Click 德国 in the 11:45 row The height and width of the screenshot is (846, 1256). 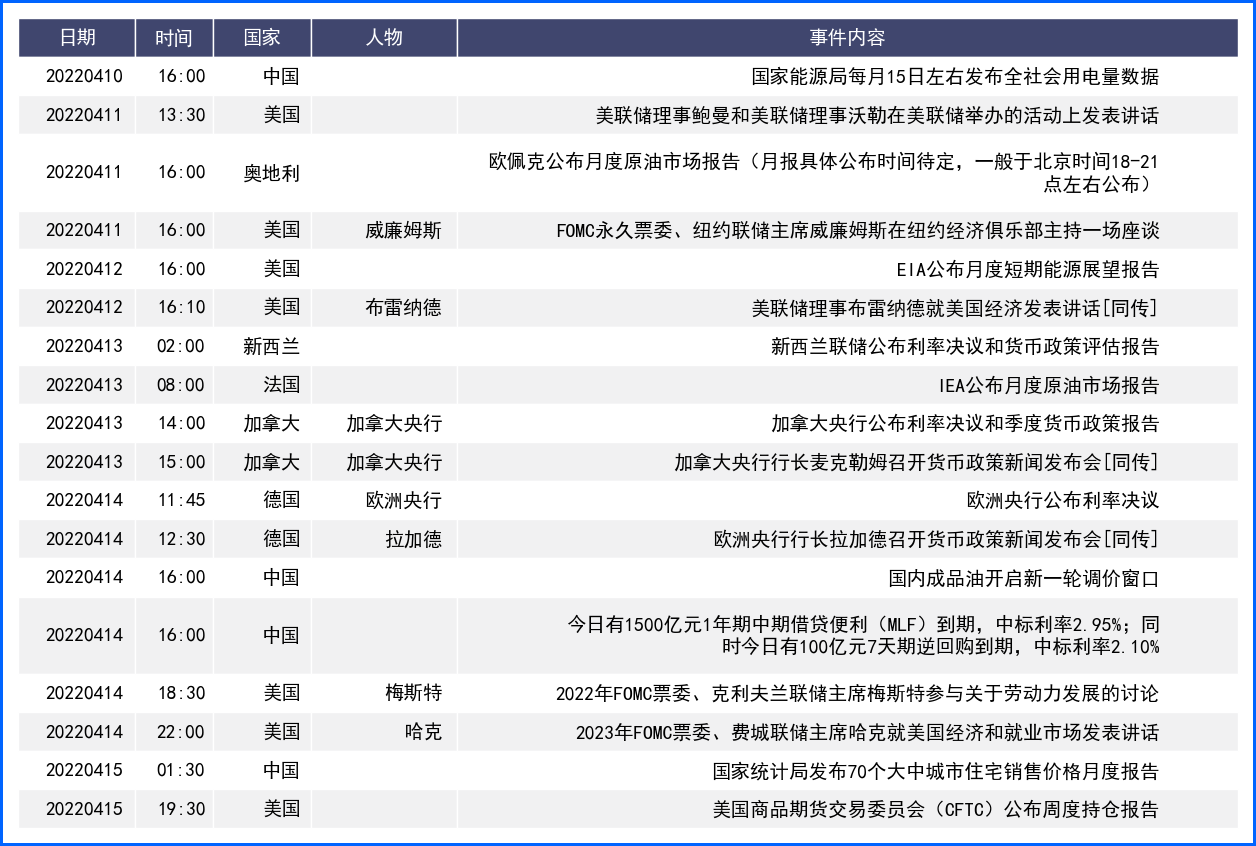click(x=281, y=500)
